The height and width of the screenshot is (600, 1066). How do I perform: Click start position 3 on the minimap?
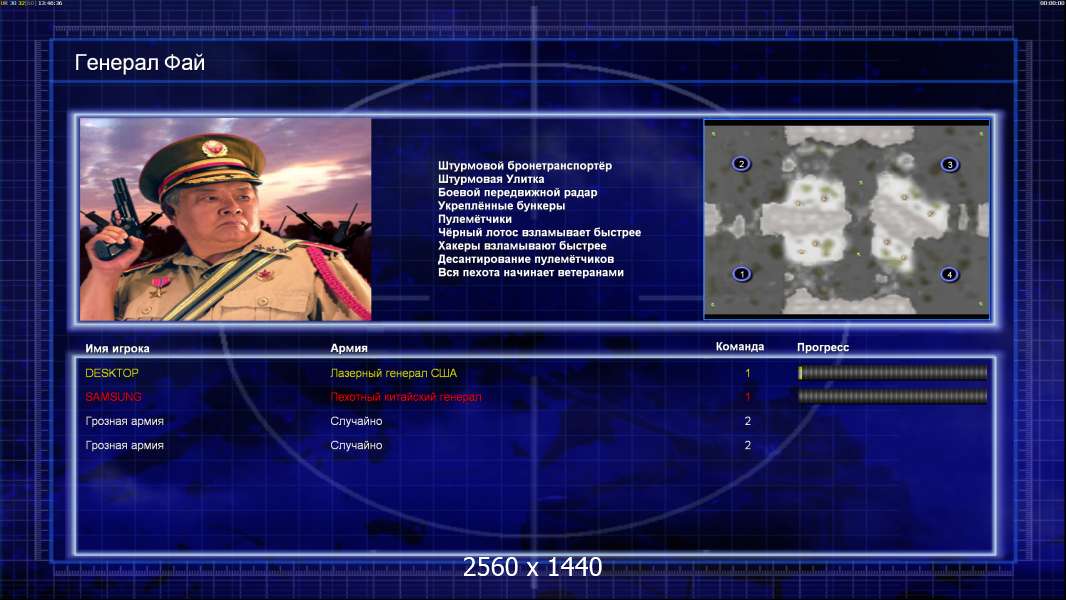(x=950, y=164)
